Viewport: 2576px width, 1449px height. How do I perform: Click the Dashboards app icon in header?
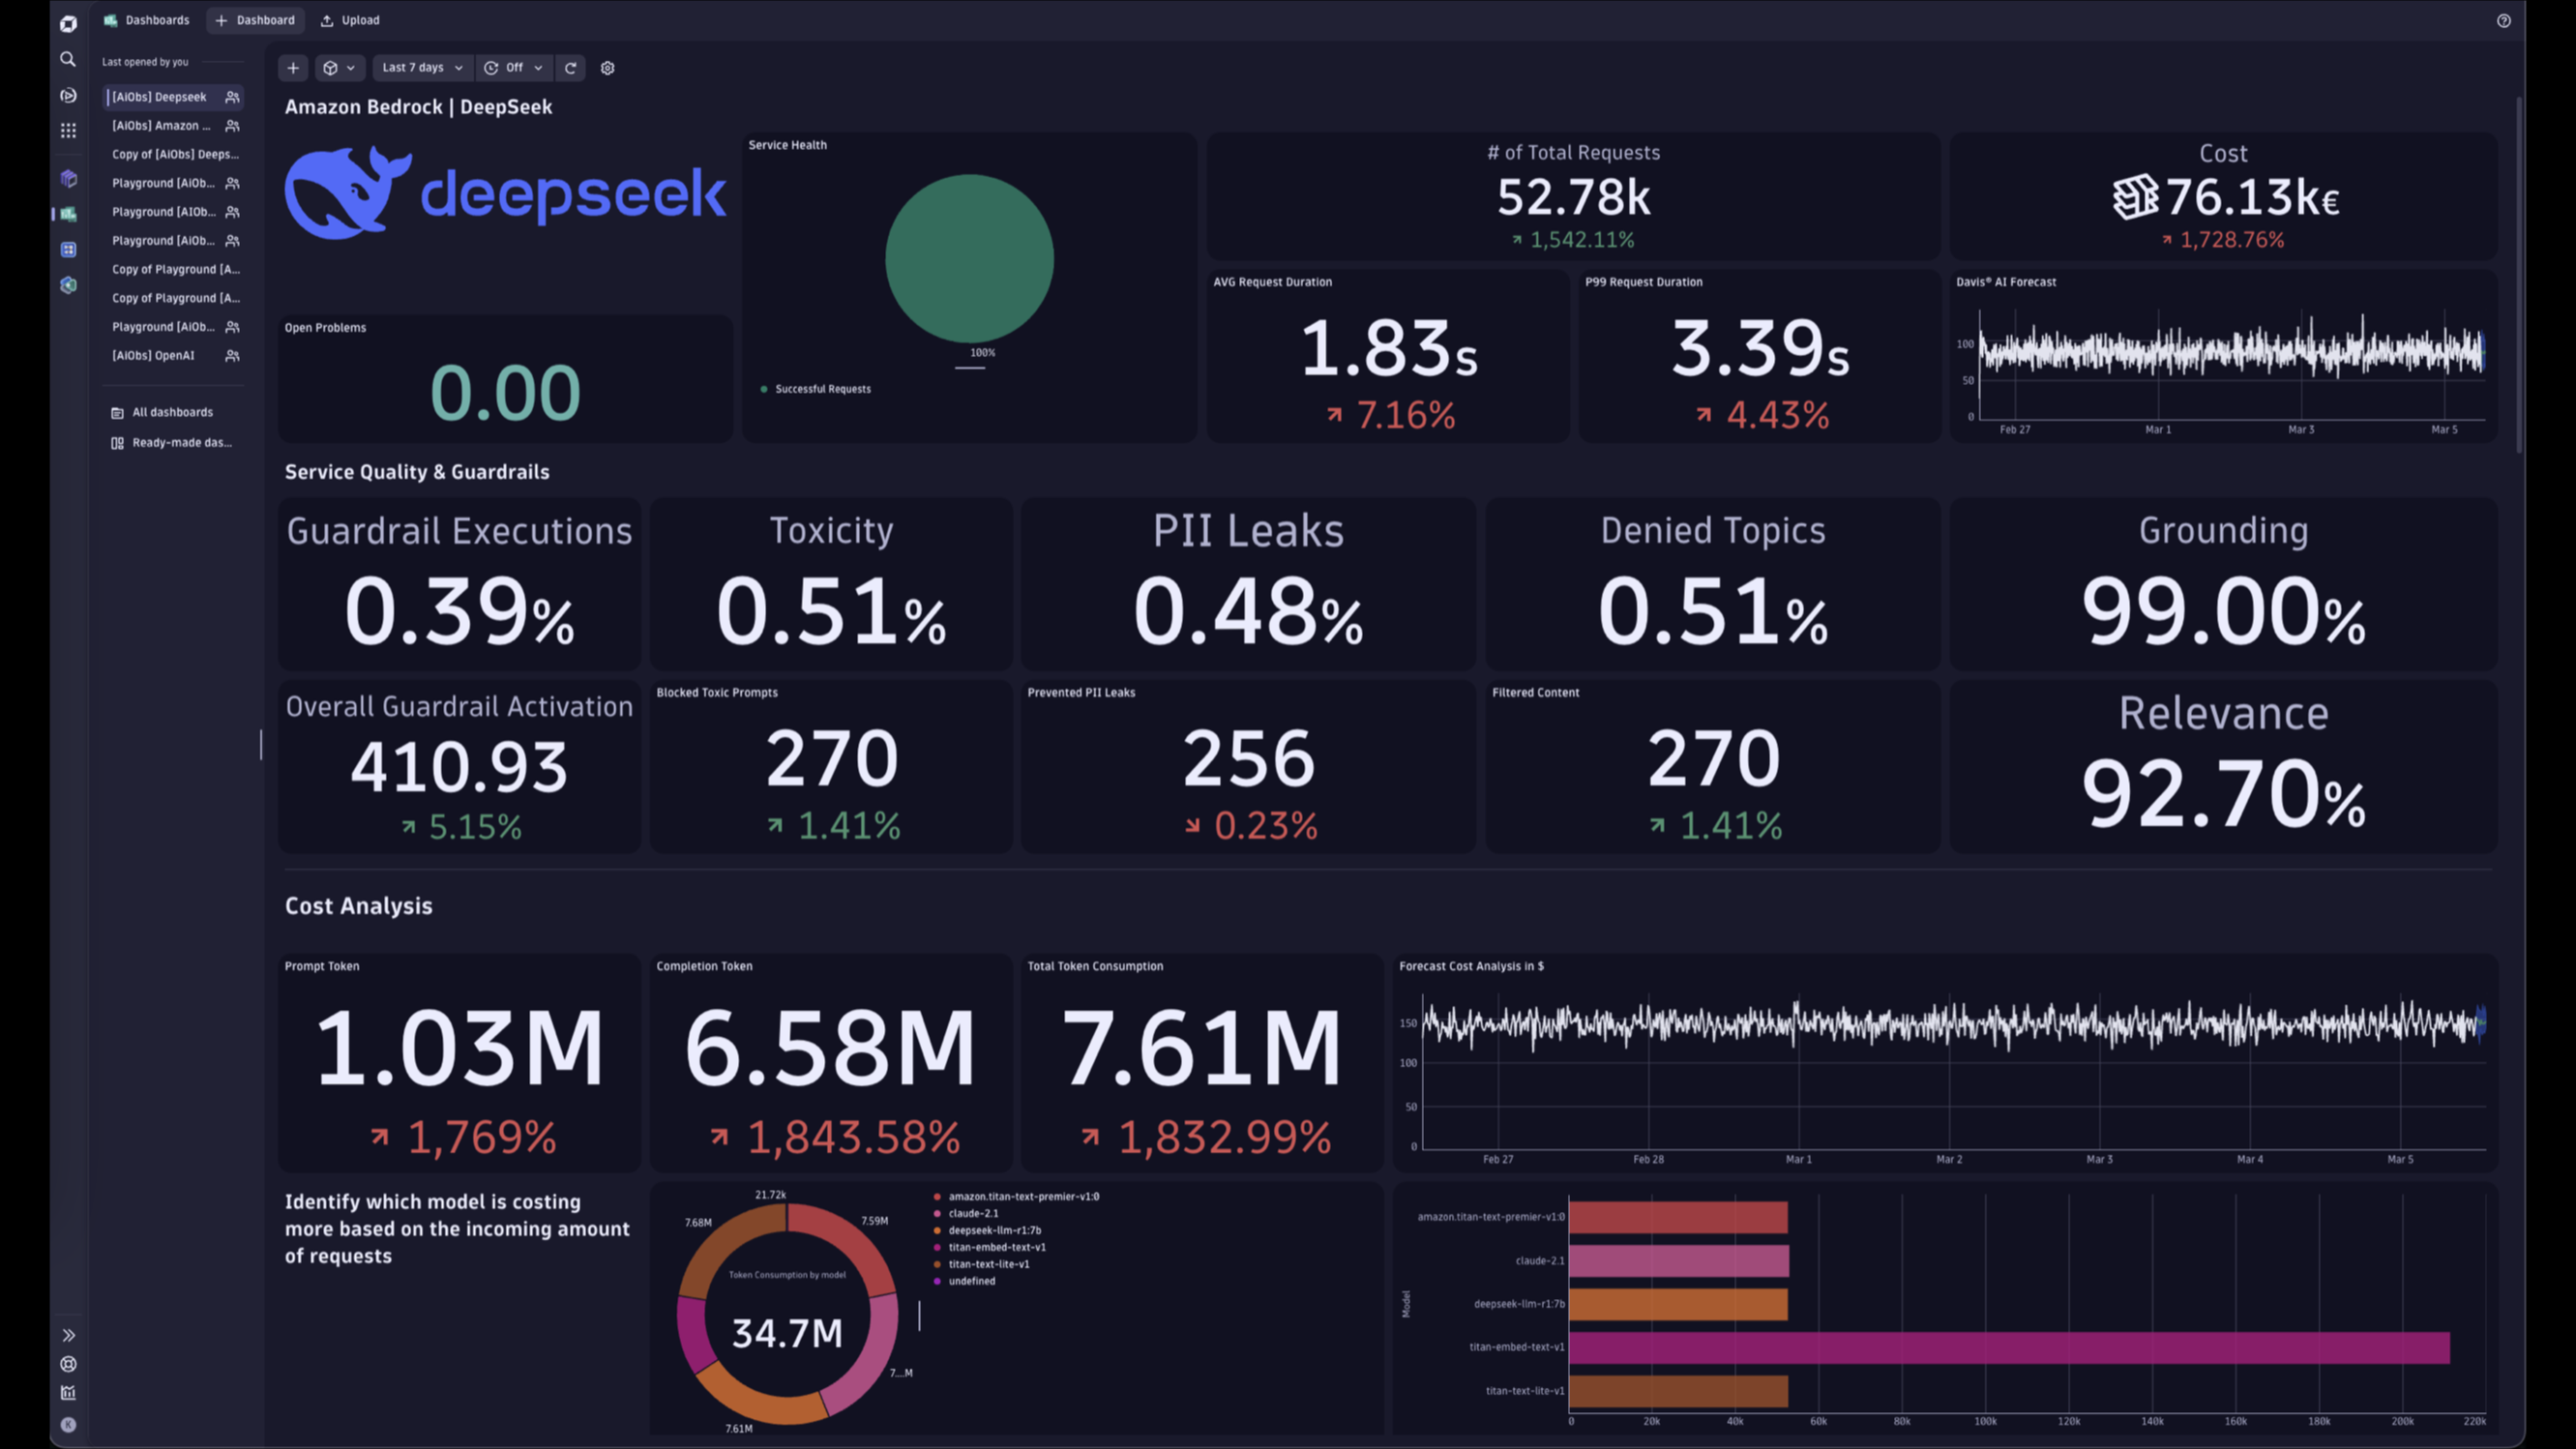click(111, 20)
